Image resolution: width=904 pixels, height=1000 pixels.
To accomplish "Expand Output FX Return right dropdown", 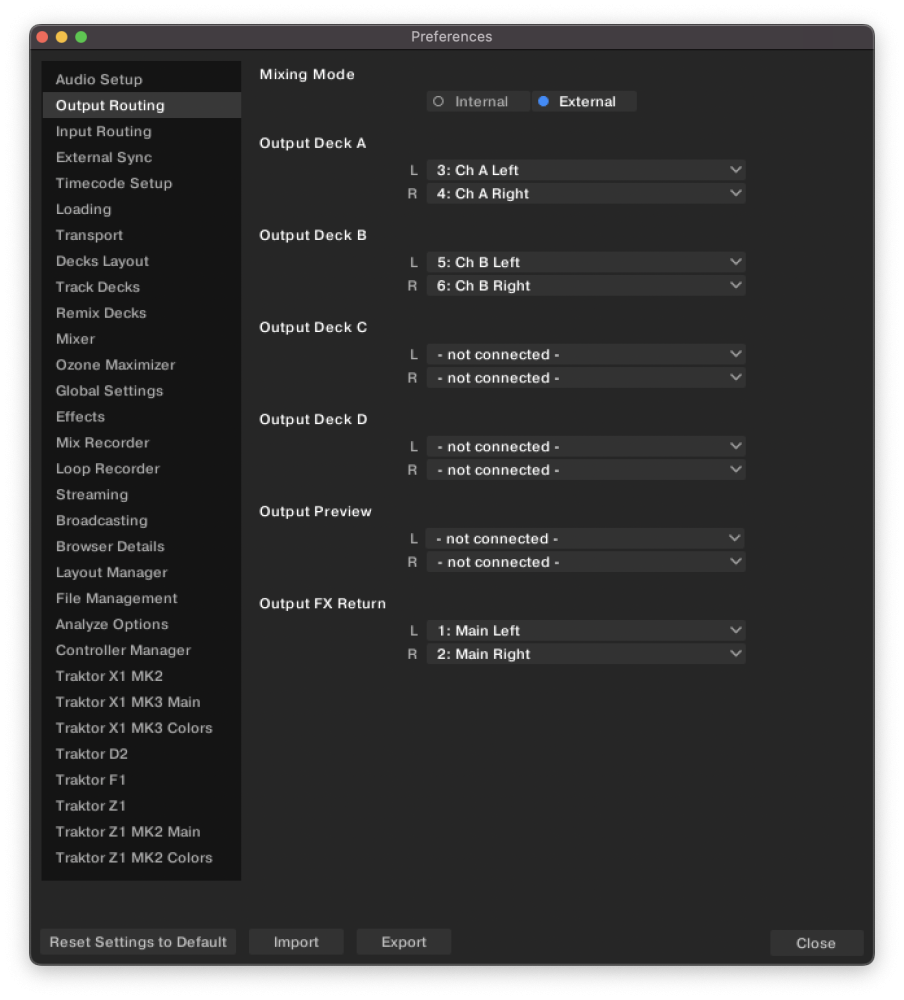I will coord(586,654).
